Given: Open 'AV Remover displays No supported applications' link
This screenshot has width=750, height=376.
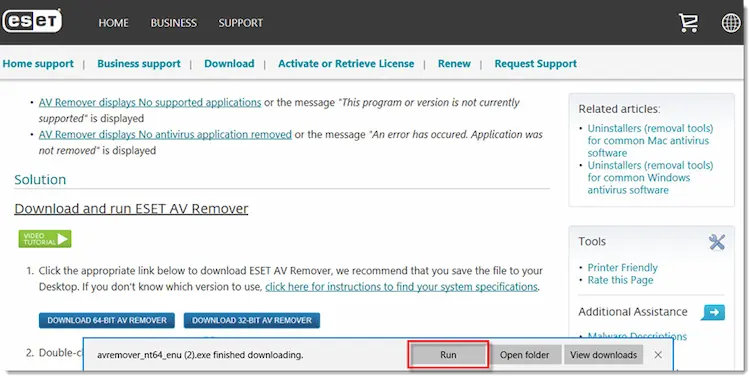Looking at the screenshot, I should (150, 102).
